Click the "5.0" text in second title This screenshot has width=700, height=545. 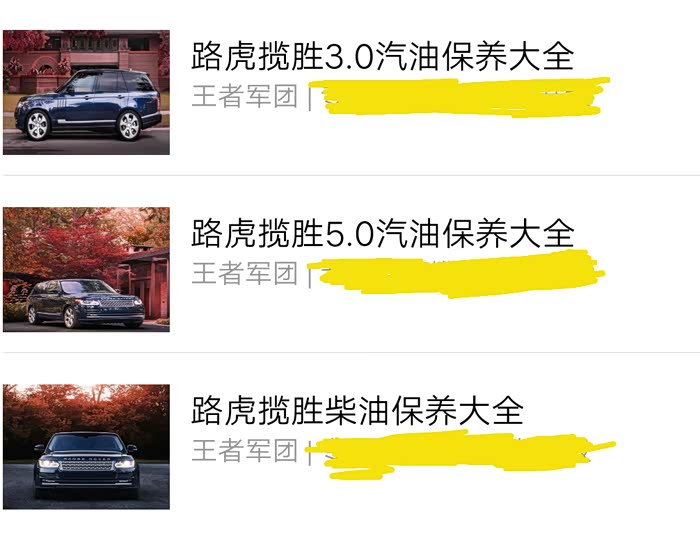coord(350,233)
